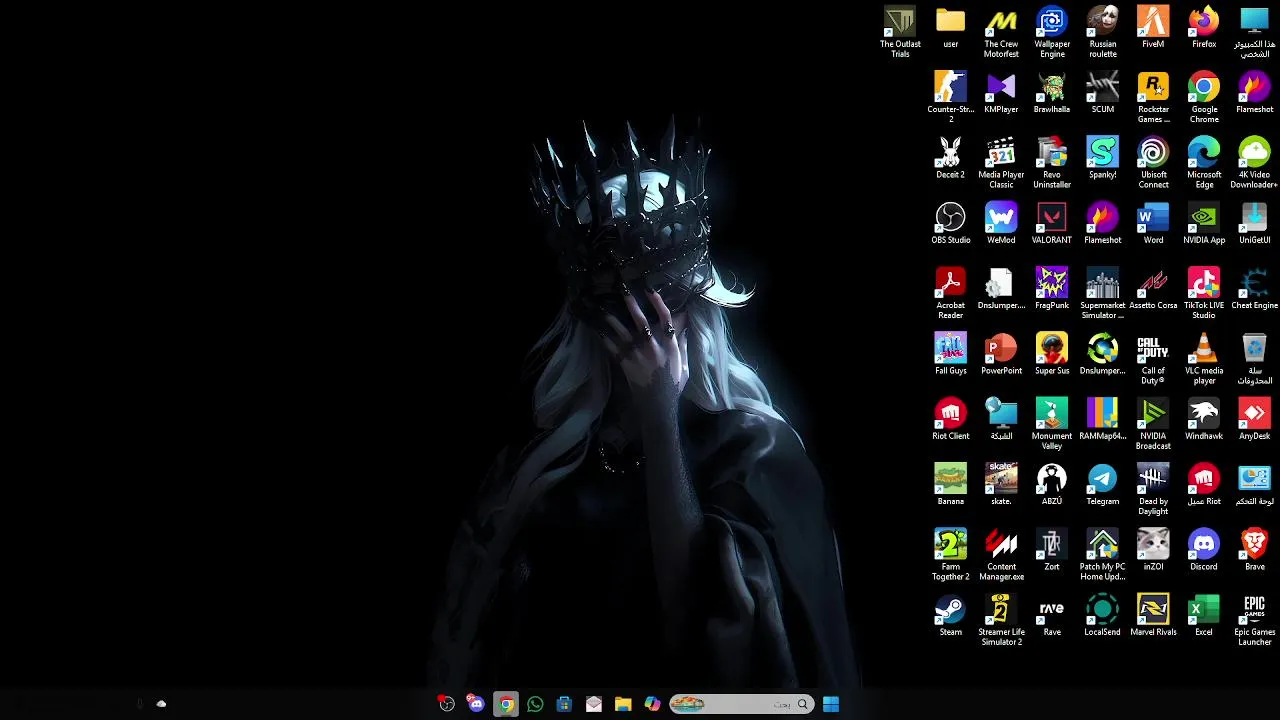This screenshot has height=720, width=1280.
Task: Launch RAMMap64 shortcut
Action: pyautogui.click(x=1102, y=419)
